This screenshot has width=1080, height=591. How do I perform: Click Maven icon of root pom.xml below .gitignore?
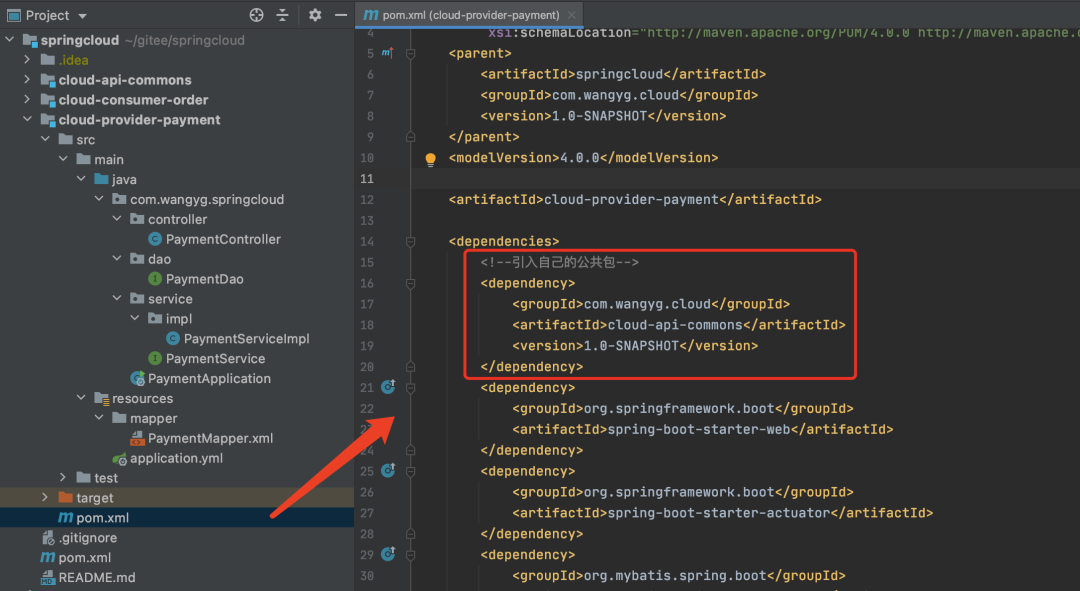click(x=48, y=557)
